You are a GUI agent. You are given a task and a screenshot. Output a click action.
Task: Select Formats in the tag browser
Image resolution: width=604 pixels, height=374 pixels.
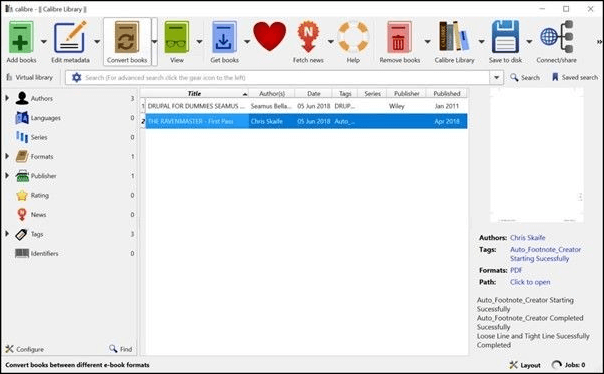tap(42, 156)
